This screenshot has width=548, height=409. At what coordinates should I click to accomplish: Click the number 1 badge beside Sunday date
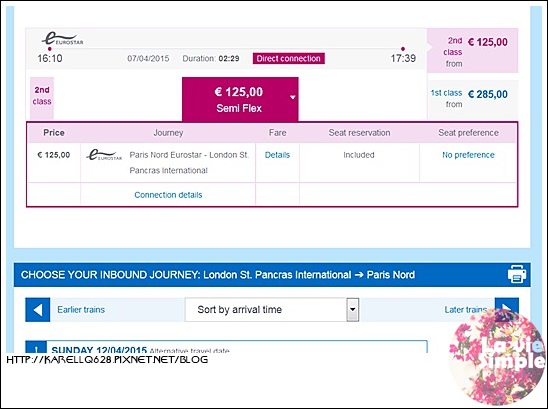36,347
